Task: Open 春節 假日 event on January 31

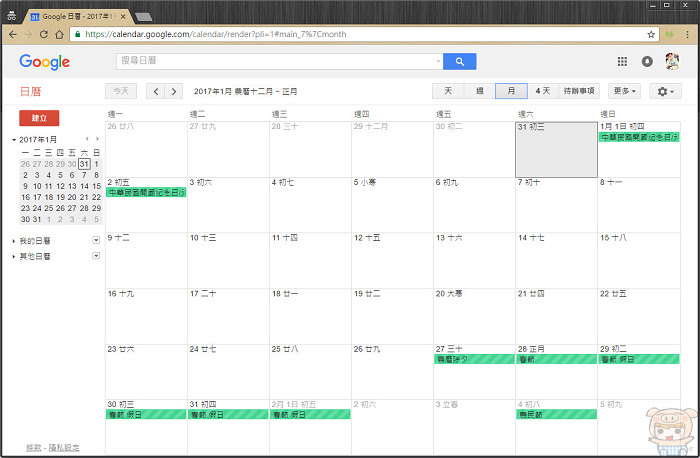Action: tap(228, 415)
